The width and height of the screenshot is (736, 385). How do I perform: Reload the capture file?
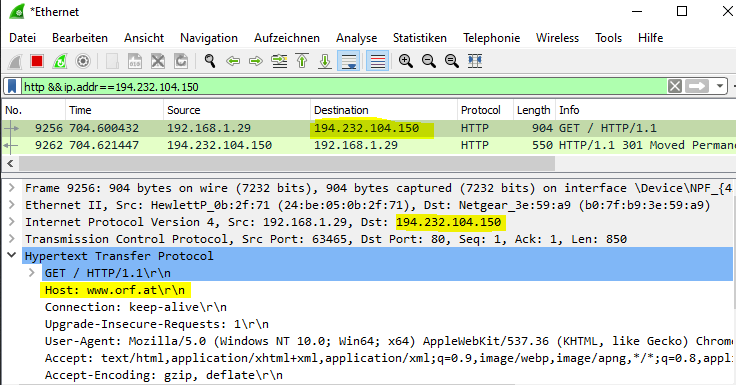coord(181,62)
